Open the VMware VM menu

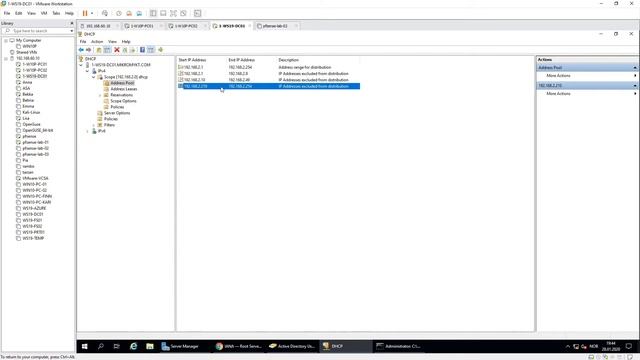(44, 13)
